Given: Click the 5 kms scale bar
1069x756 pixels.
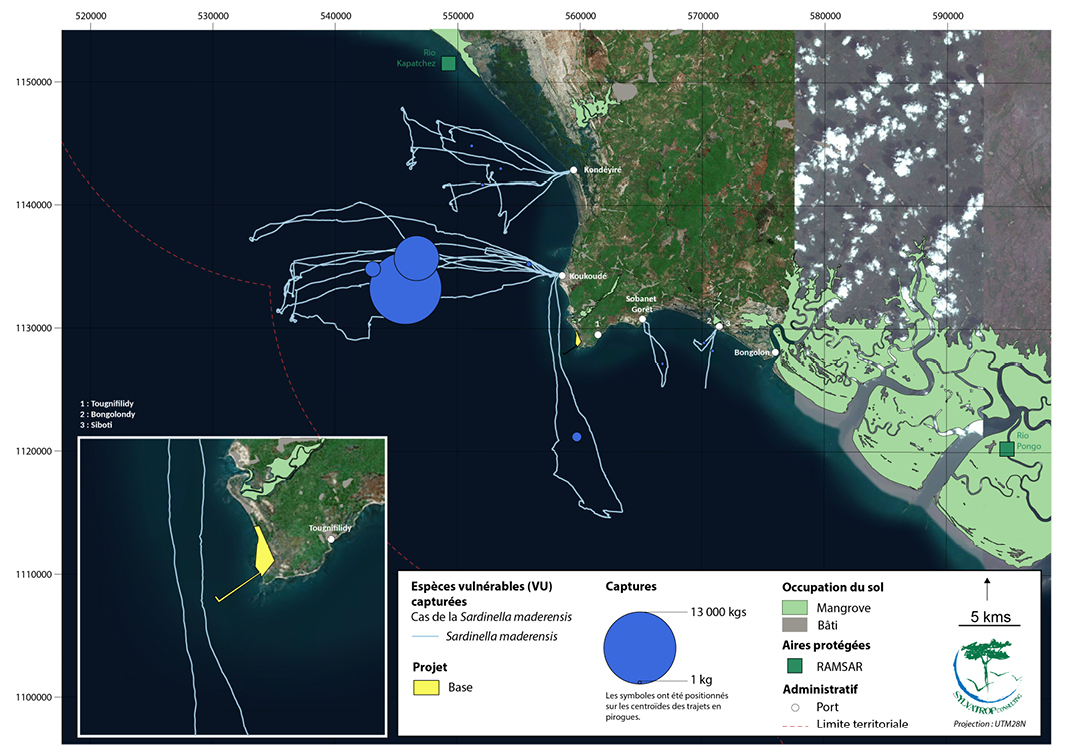Looking at the screenshot, I should tap(988, 625).
